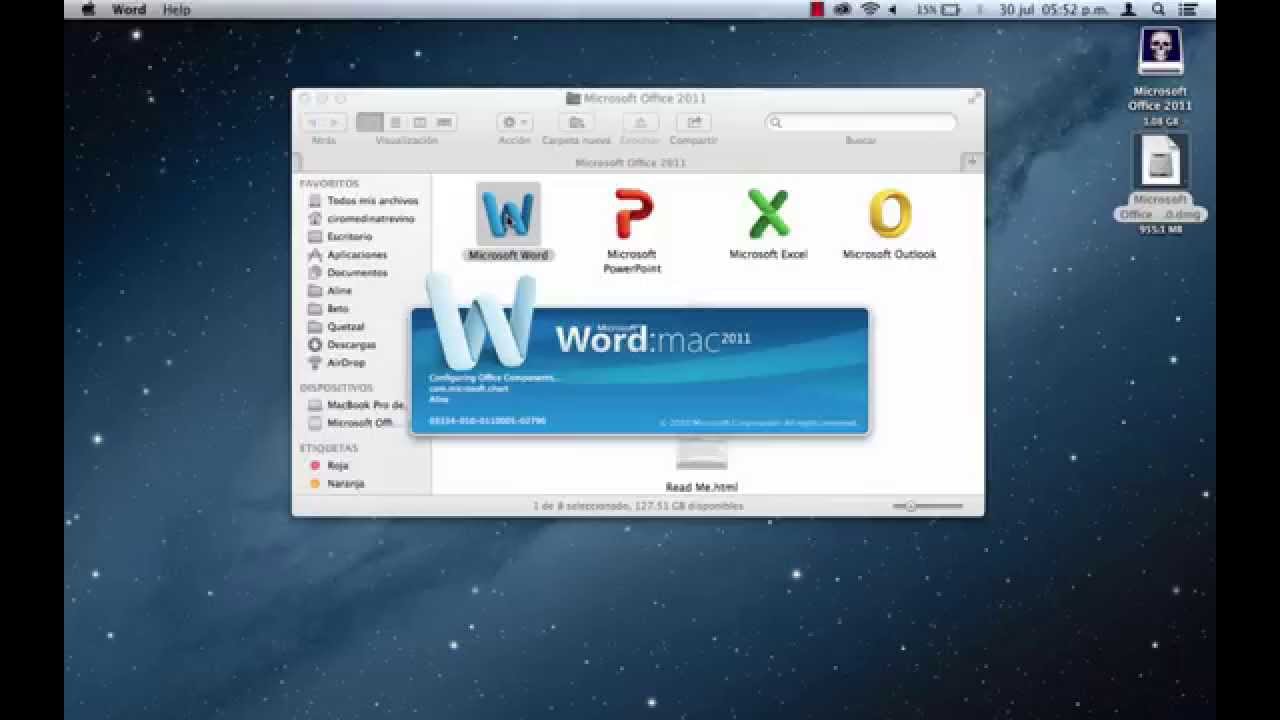Viewport: 1280px width, 720px height.
Task: Select the Roja red tag
Action: pos(328,466)
